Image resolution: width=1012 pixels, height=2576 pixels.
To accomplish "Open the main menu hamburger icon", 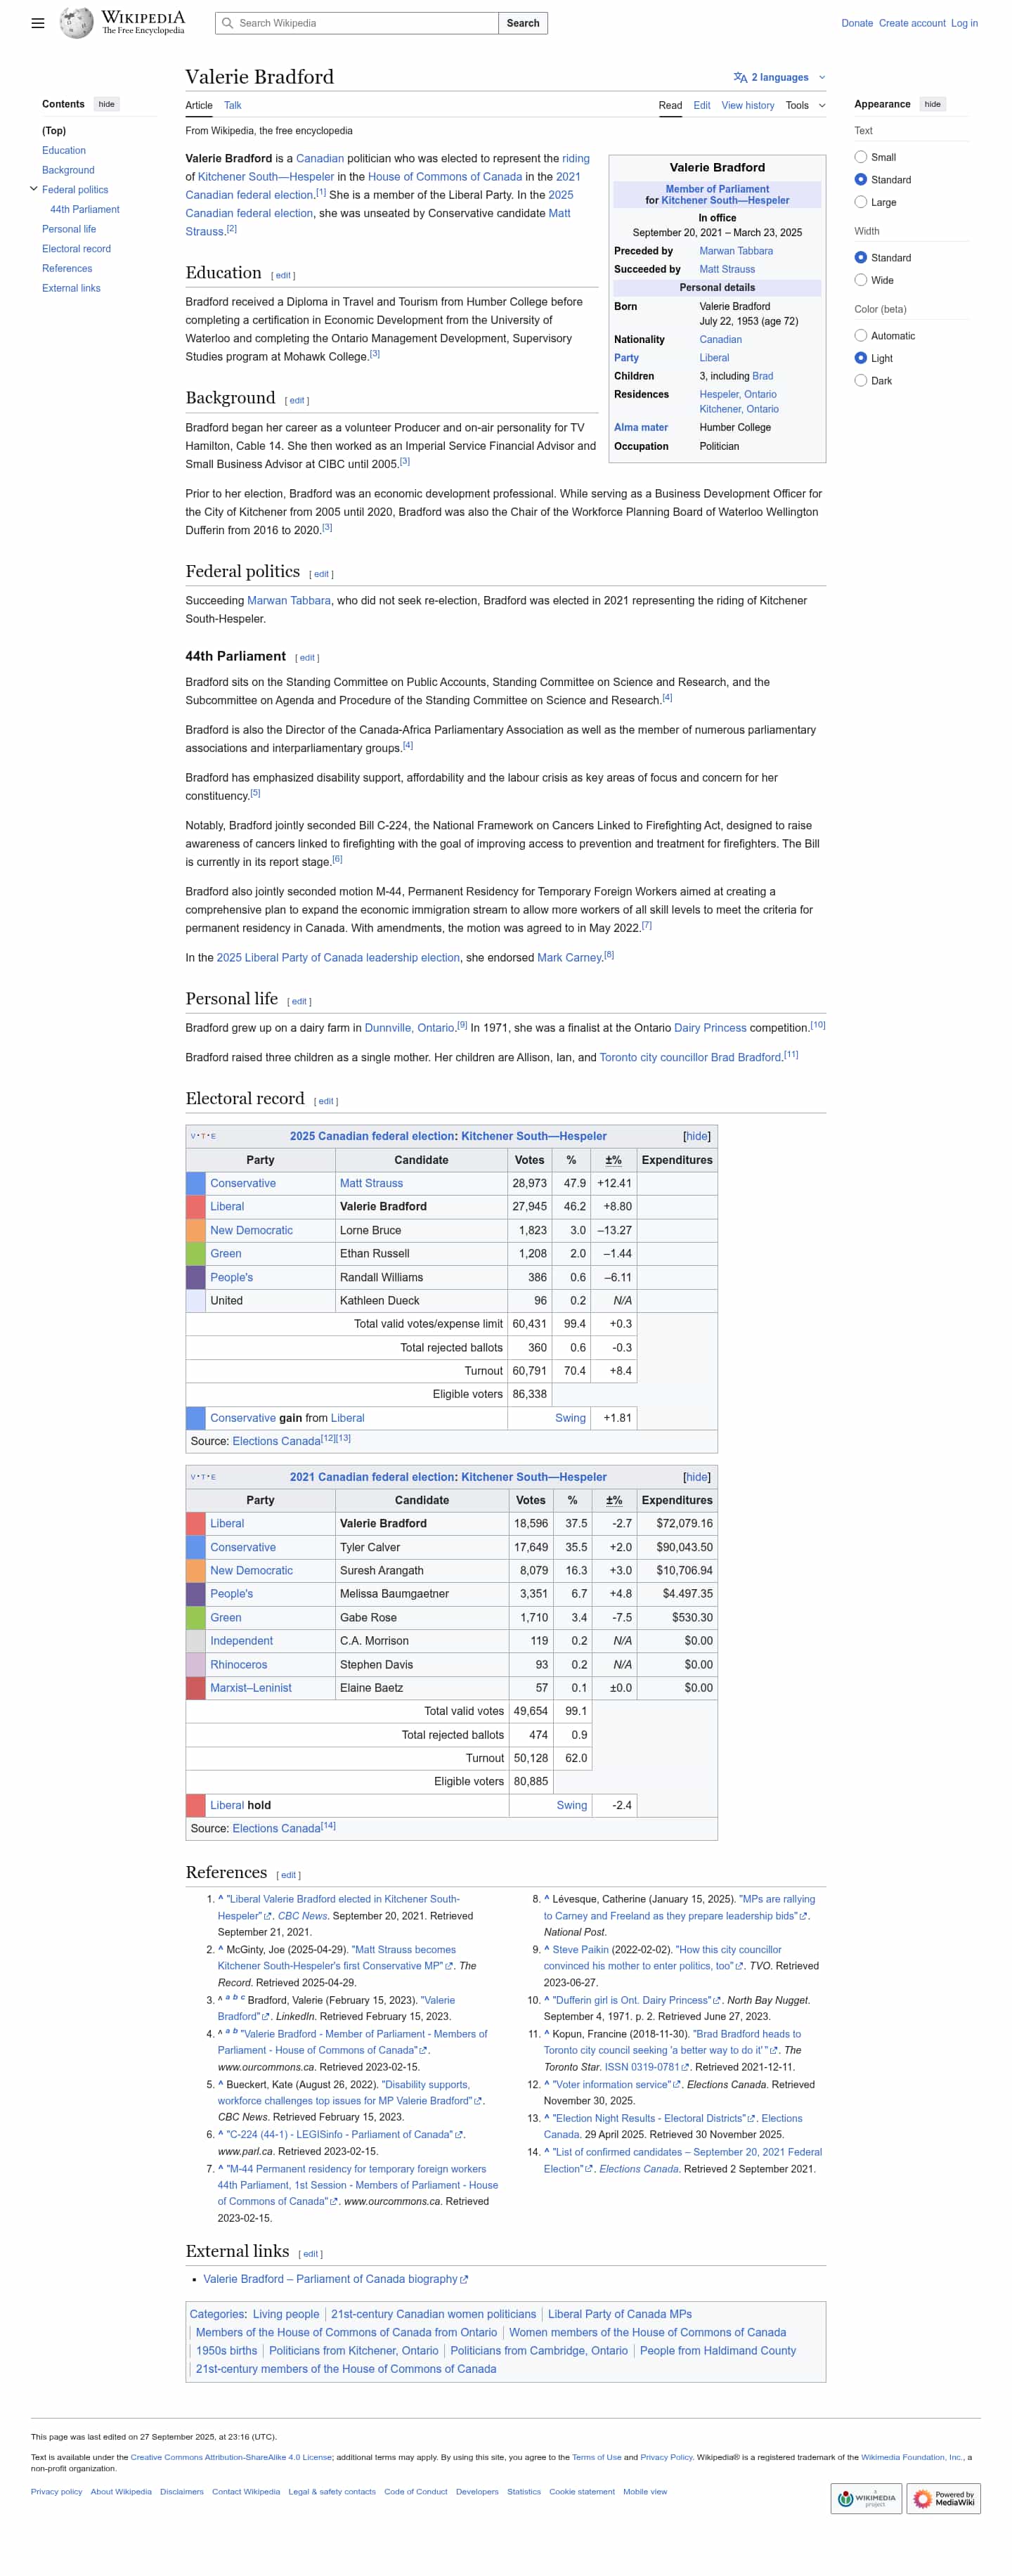I will coord(38,23).
